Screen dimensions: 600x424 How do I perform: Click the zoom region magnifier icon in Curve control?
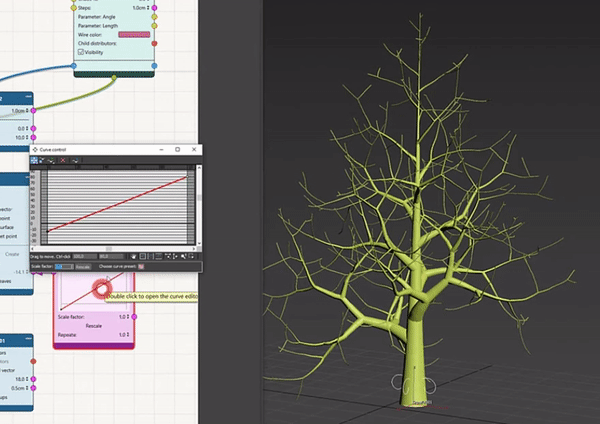193,256
